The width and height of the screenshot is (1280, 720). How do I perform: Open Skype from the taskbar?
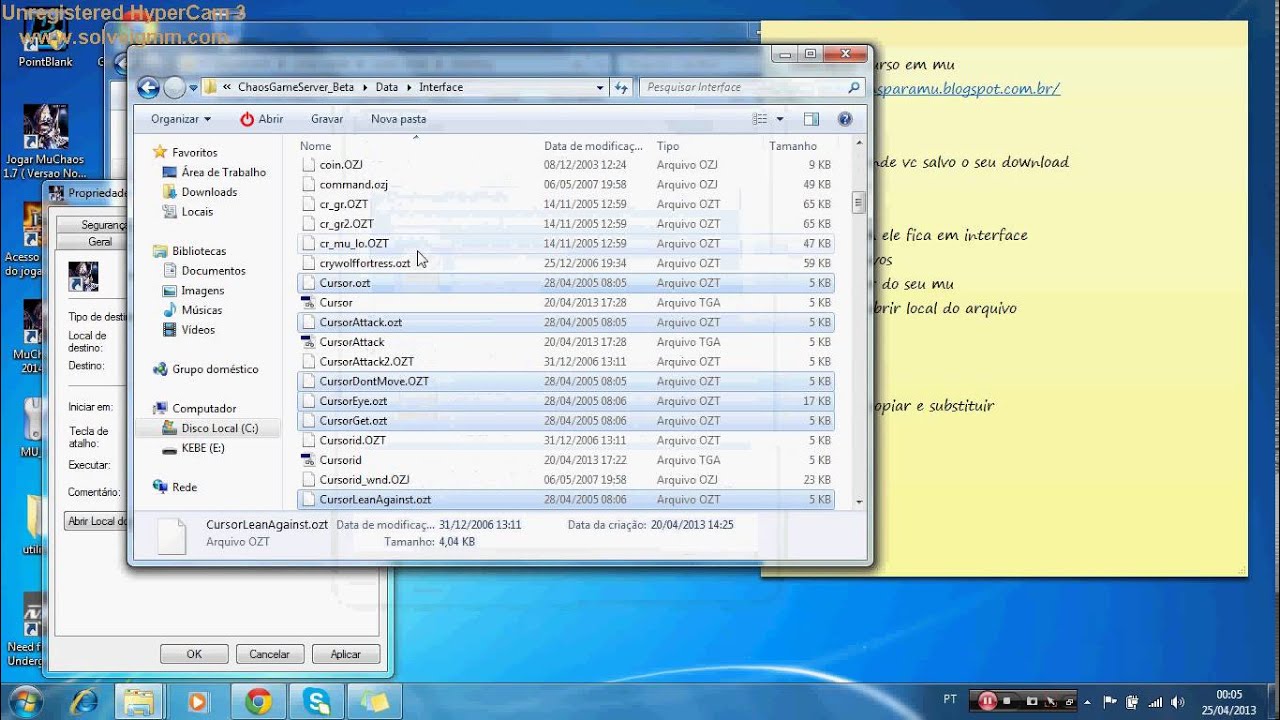(317, 702)
